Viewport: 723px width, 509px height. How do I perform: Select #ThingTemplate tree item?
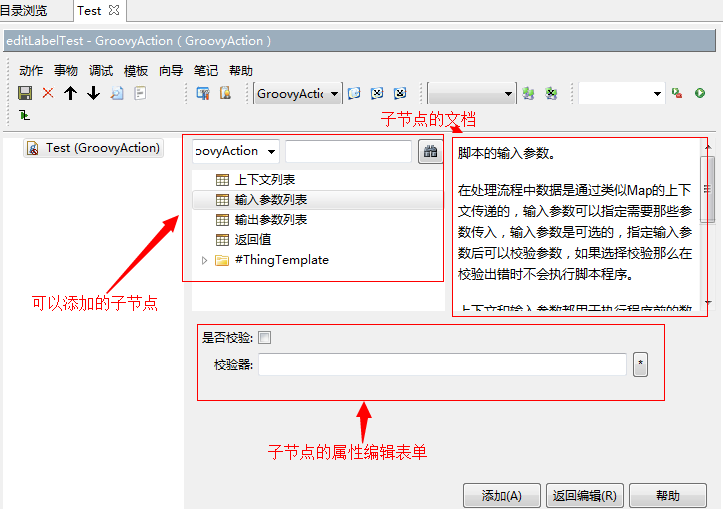click(282, 260)
